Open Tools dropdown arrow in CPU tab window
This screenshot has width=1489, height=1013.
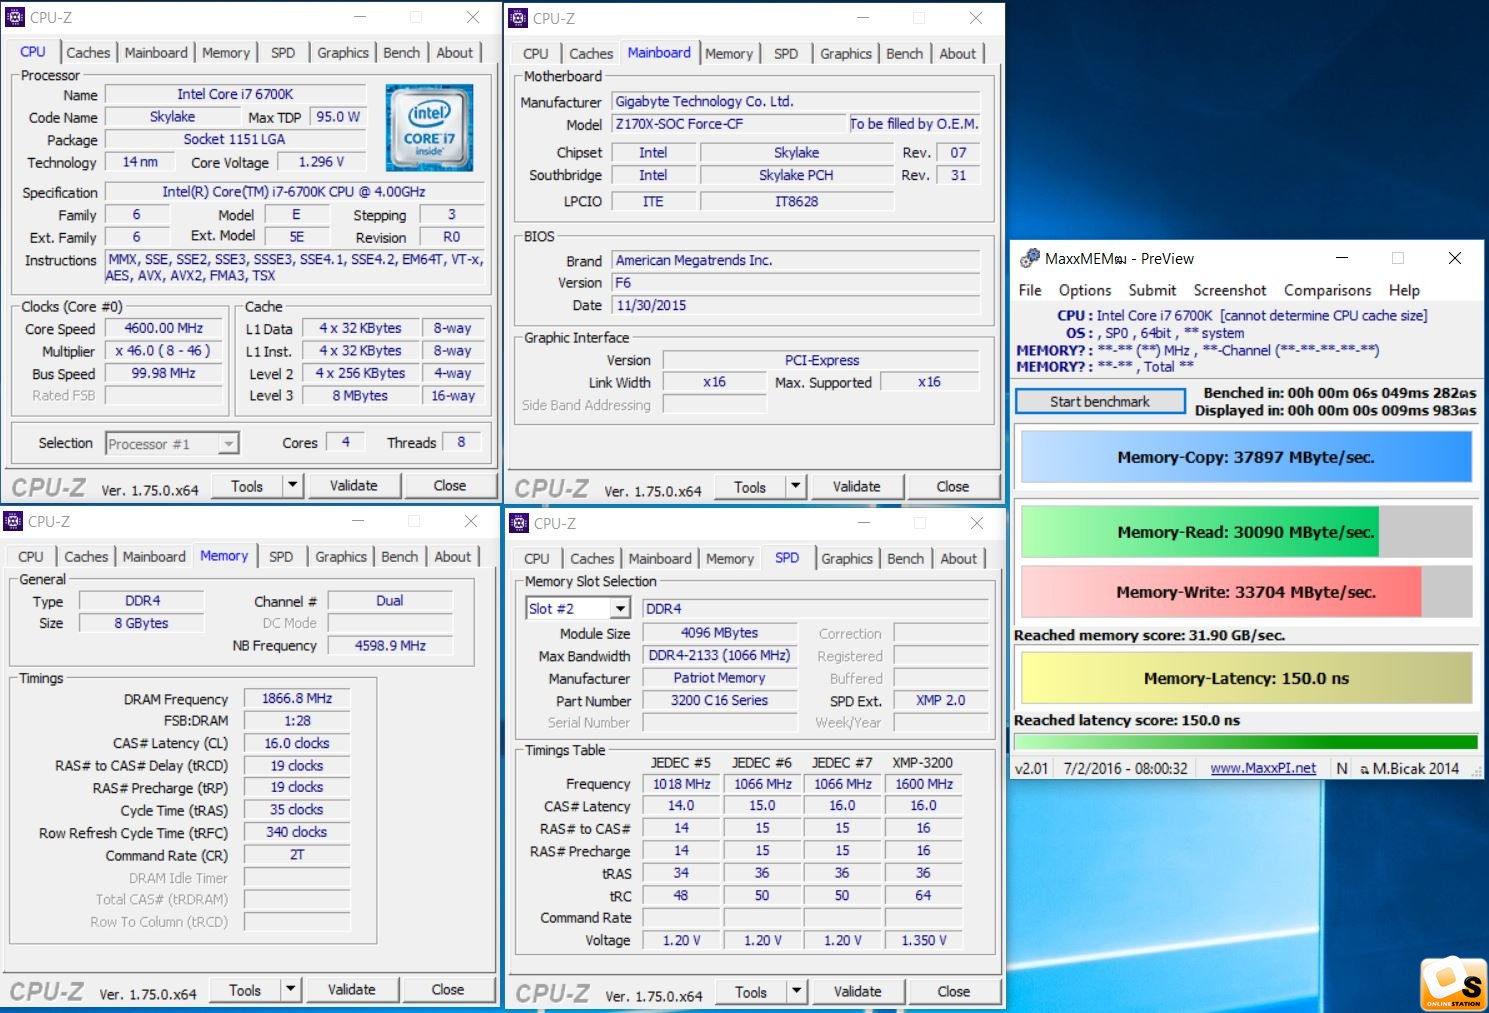292,486
